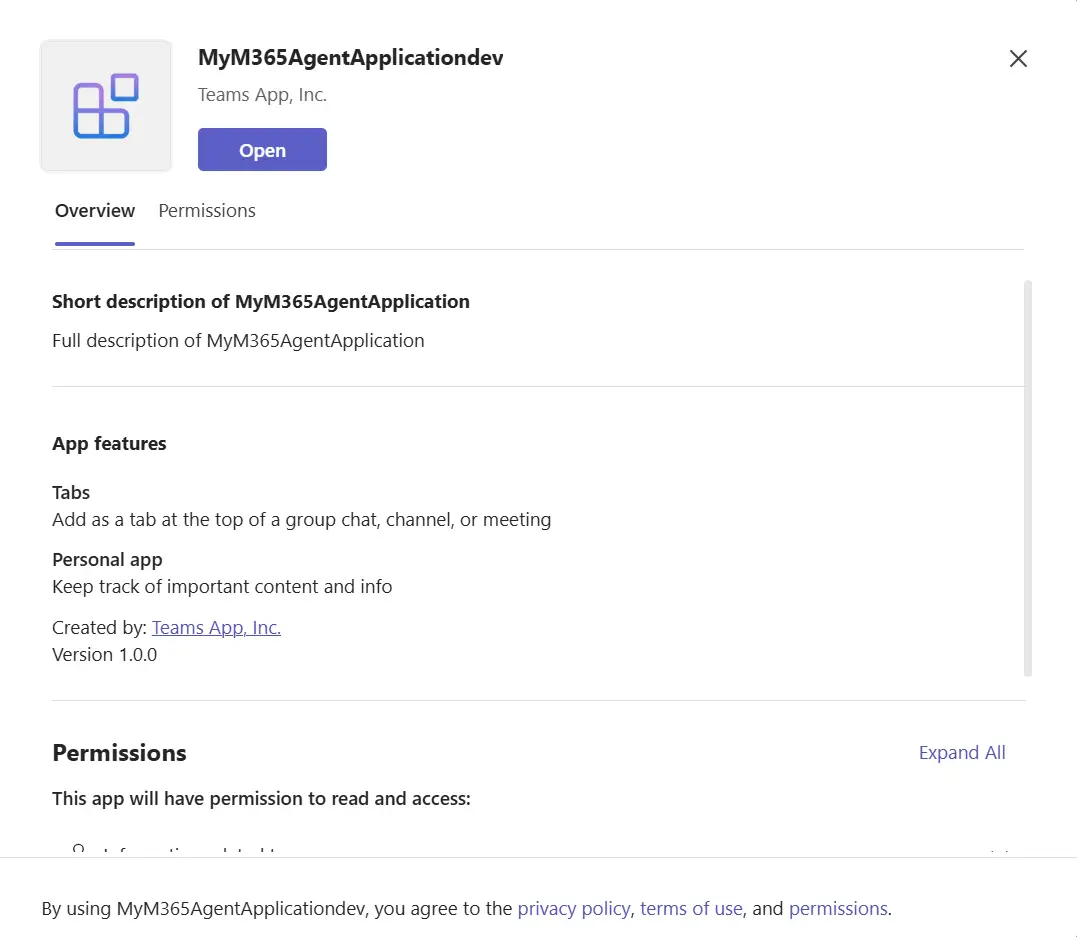Select the Overview tab
Screen dimensions: 1077x937
[94, 210]
